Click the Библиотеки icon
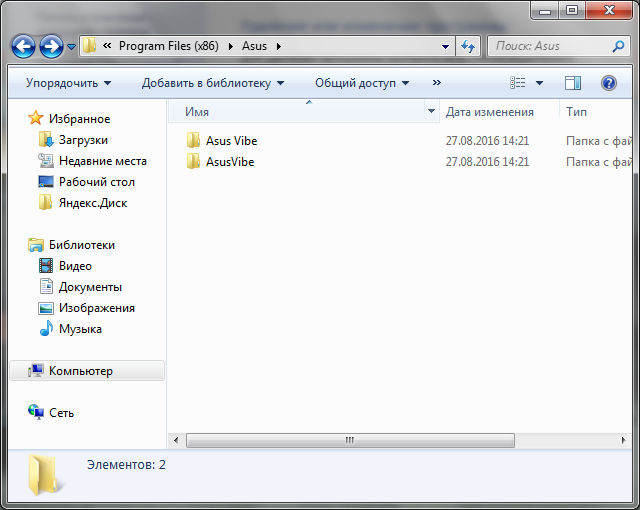Image resolution: width=640 pixels, height=510 pixels. click(36, 244)
